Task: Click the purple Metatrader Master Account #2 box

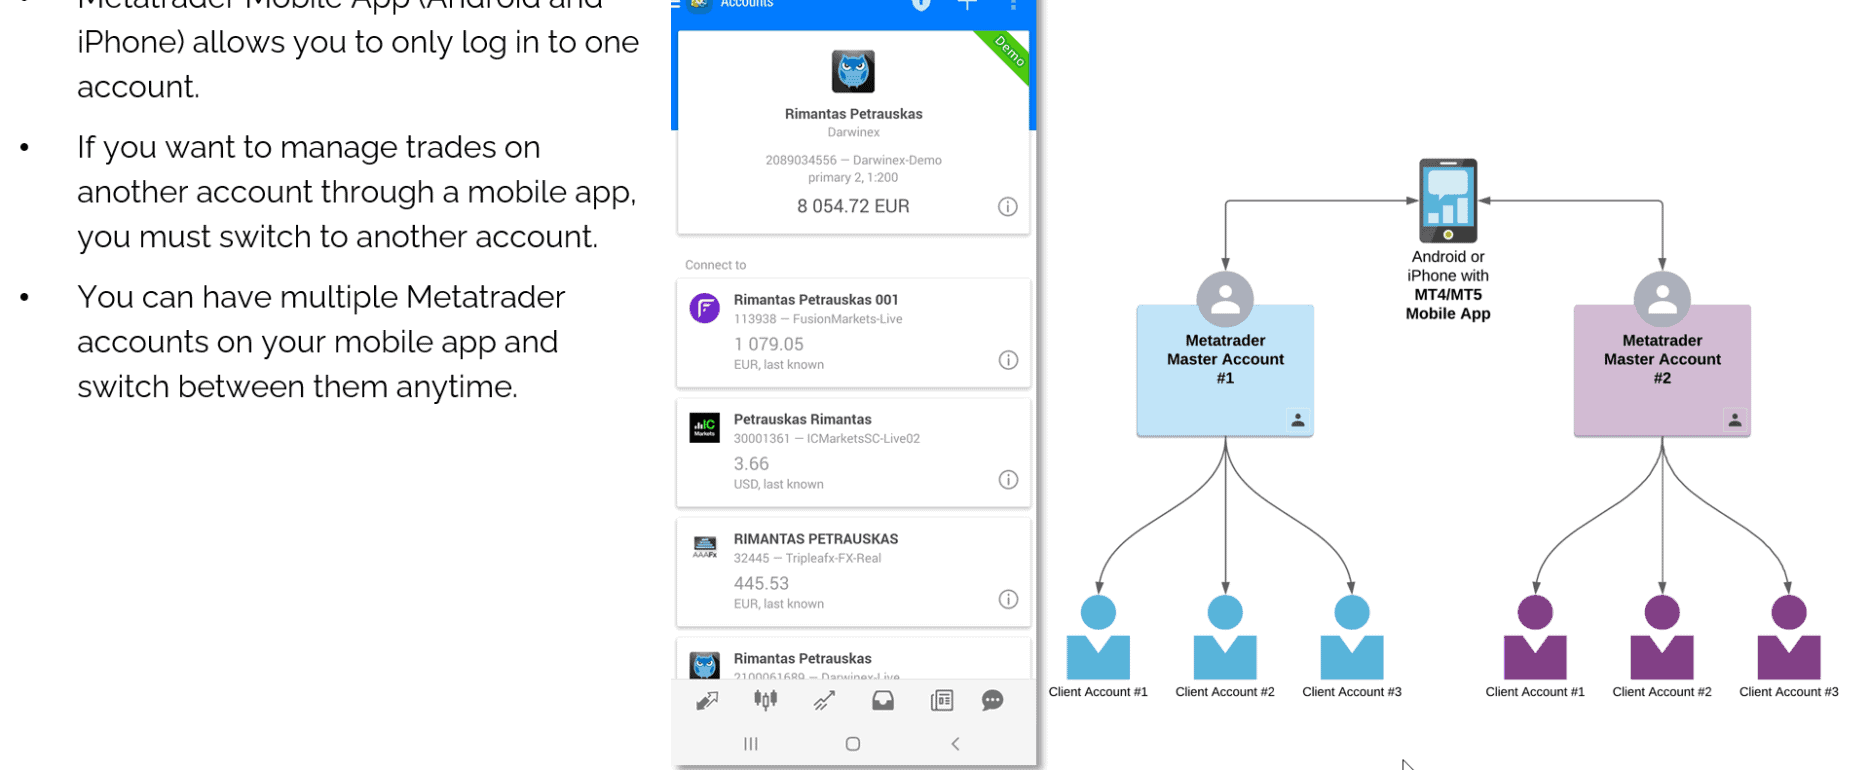Action: (x=1662, y=371)
